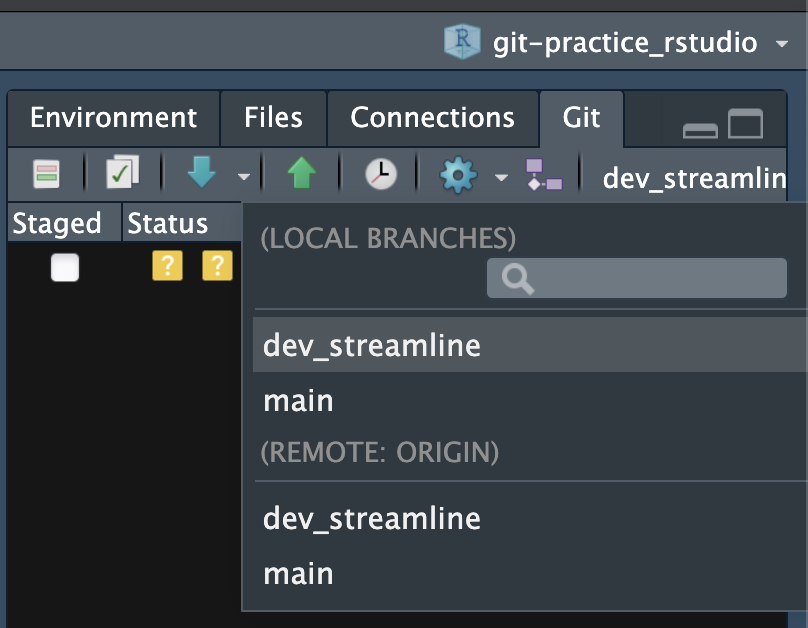Open the commit History clock icon
Image resolution: width=808 pixels, height=628 pixels.
tap(380, 172)
